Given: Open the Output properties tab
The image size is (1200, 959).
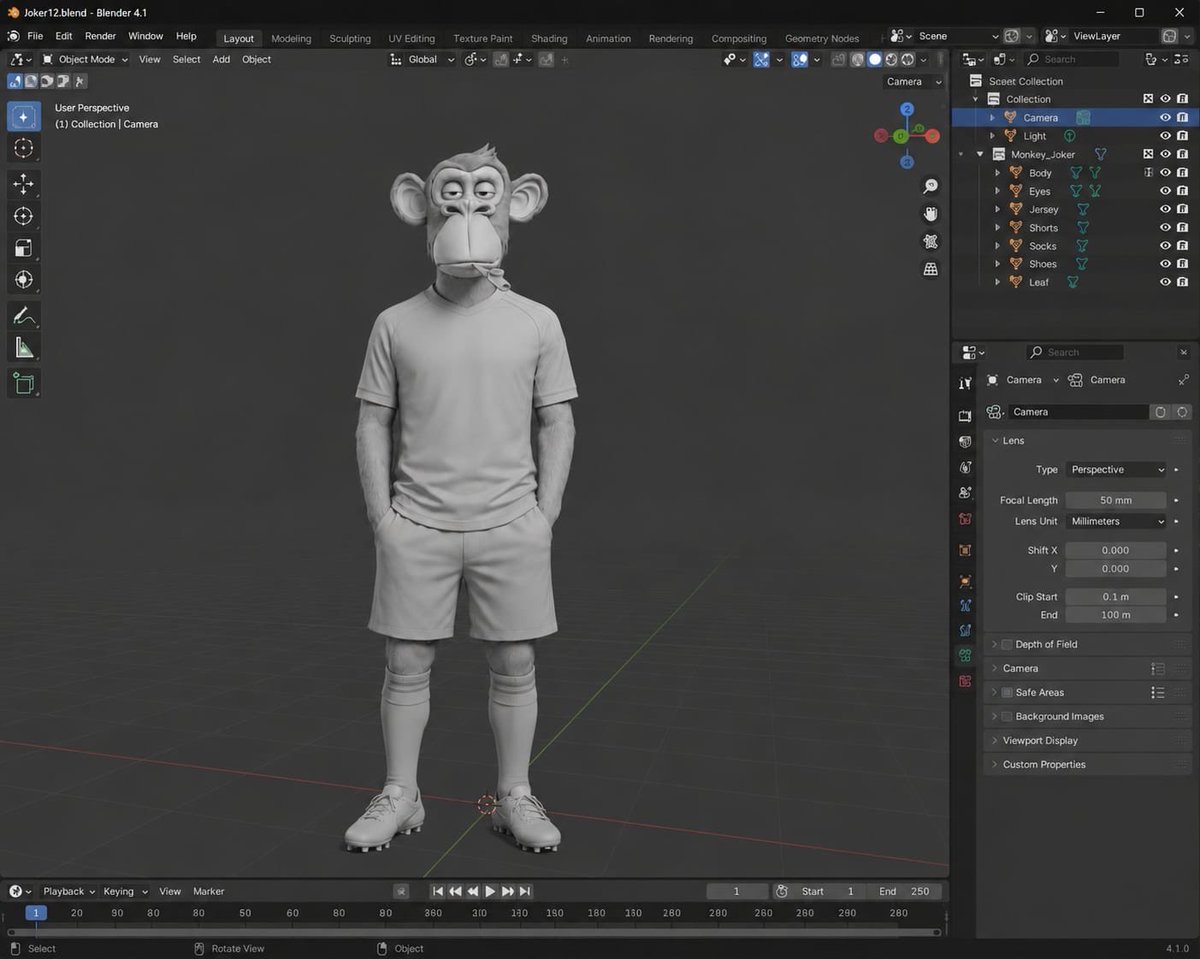Looking at the screenshot, I should (x=965, y=442).
